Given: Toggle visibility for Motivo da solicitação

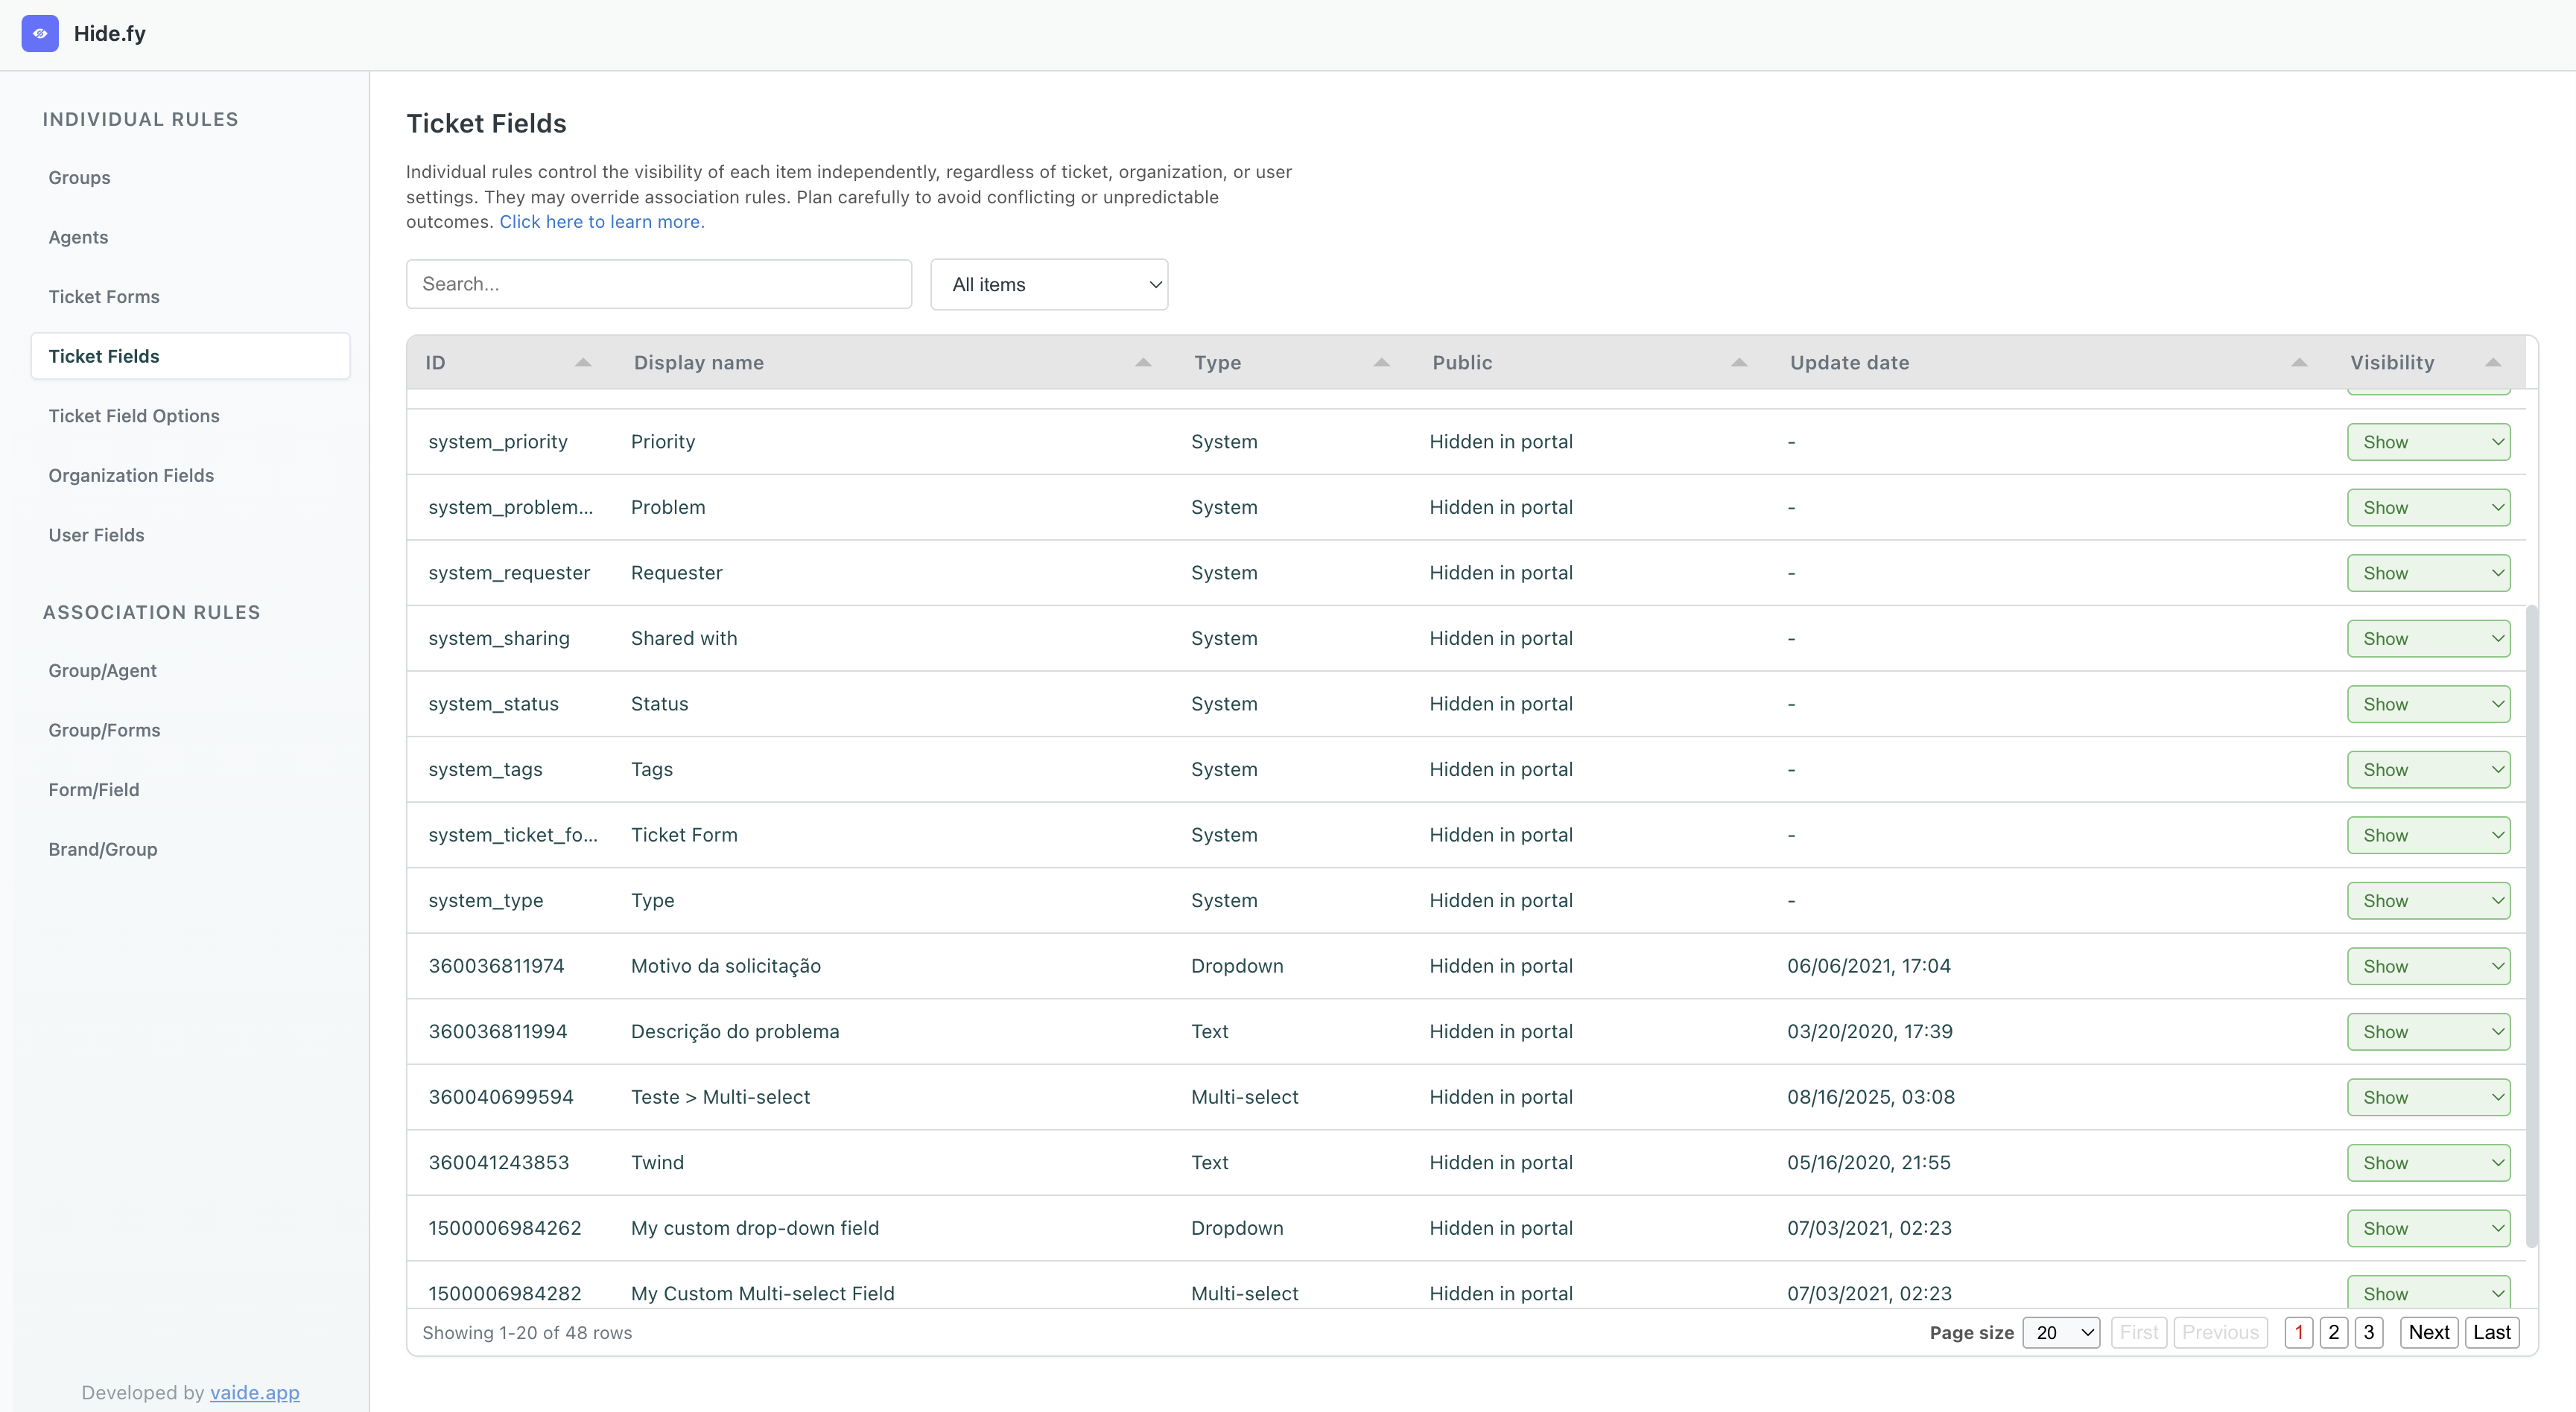Looking at the screenshot, I should pyautogui.click(x=2428, y=967).
